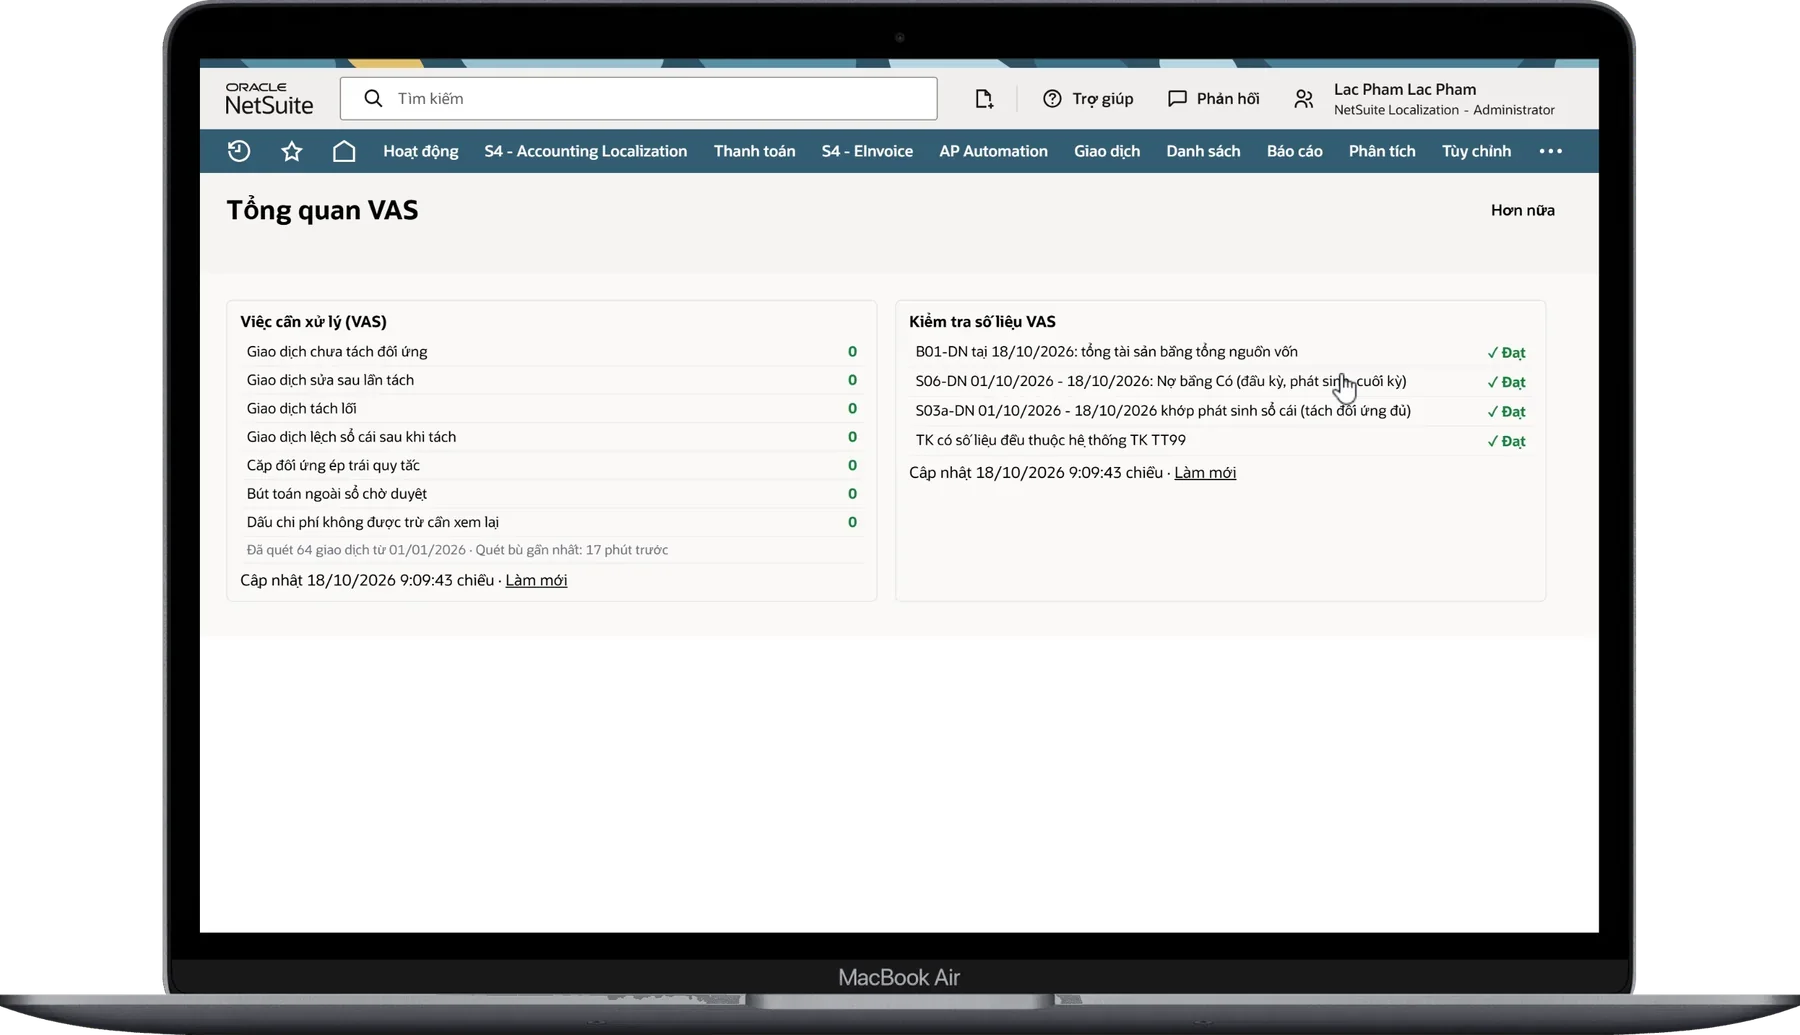The width and height of the screenshot is (1800, 1035).
Task: Click the Oracle NetSuite logo
Action: coord(269,98)
